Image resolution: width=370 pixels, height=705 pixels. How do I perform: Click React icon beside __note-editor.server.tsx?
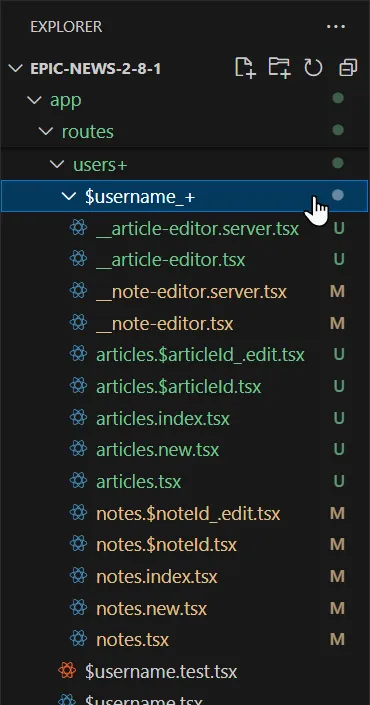point(78,291)
